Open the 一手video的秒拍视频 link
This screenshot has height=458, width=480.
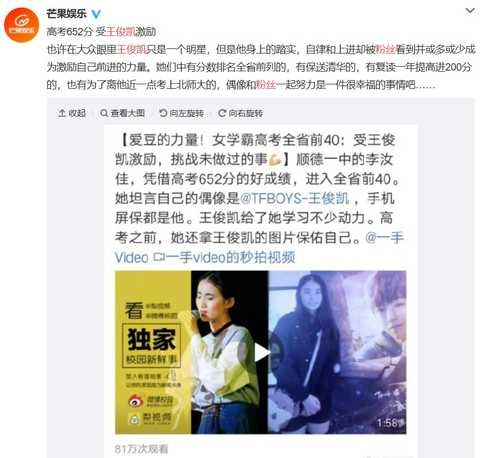tap(230, 257)
